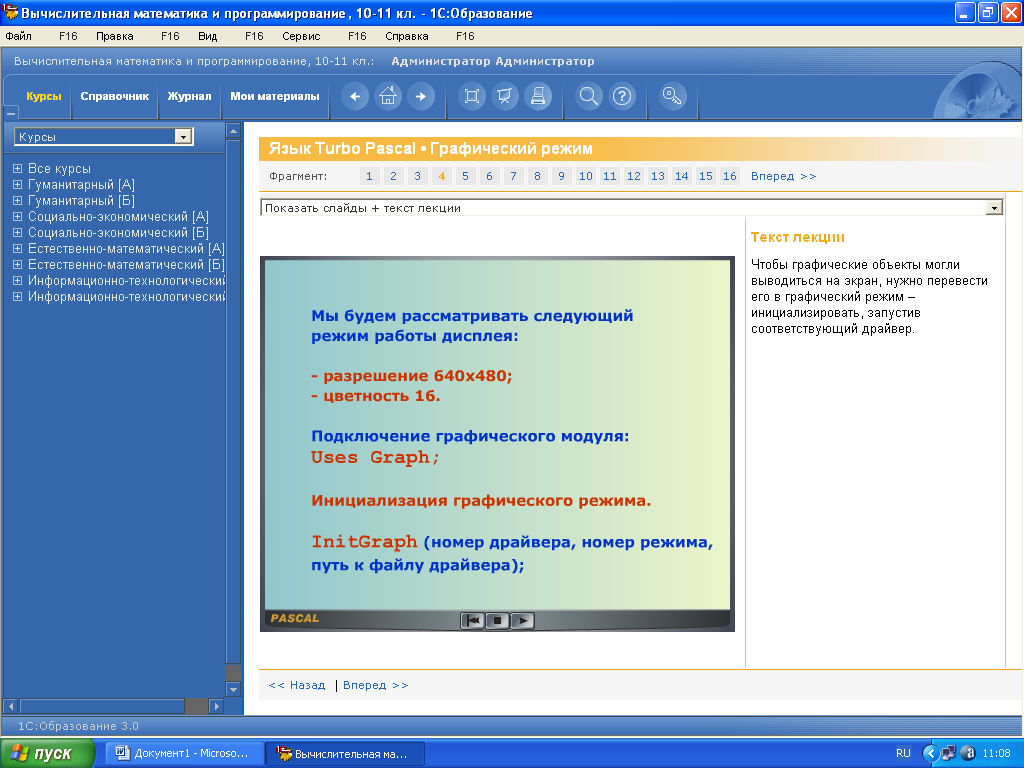Switch to Документ1 - Microsoft Word taskbar button
1024x768 pixels.
click(185, 753)
